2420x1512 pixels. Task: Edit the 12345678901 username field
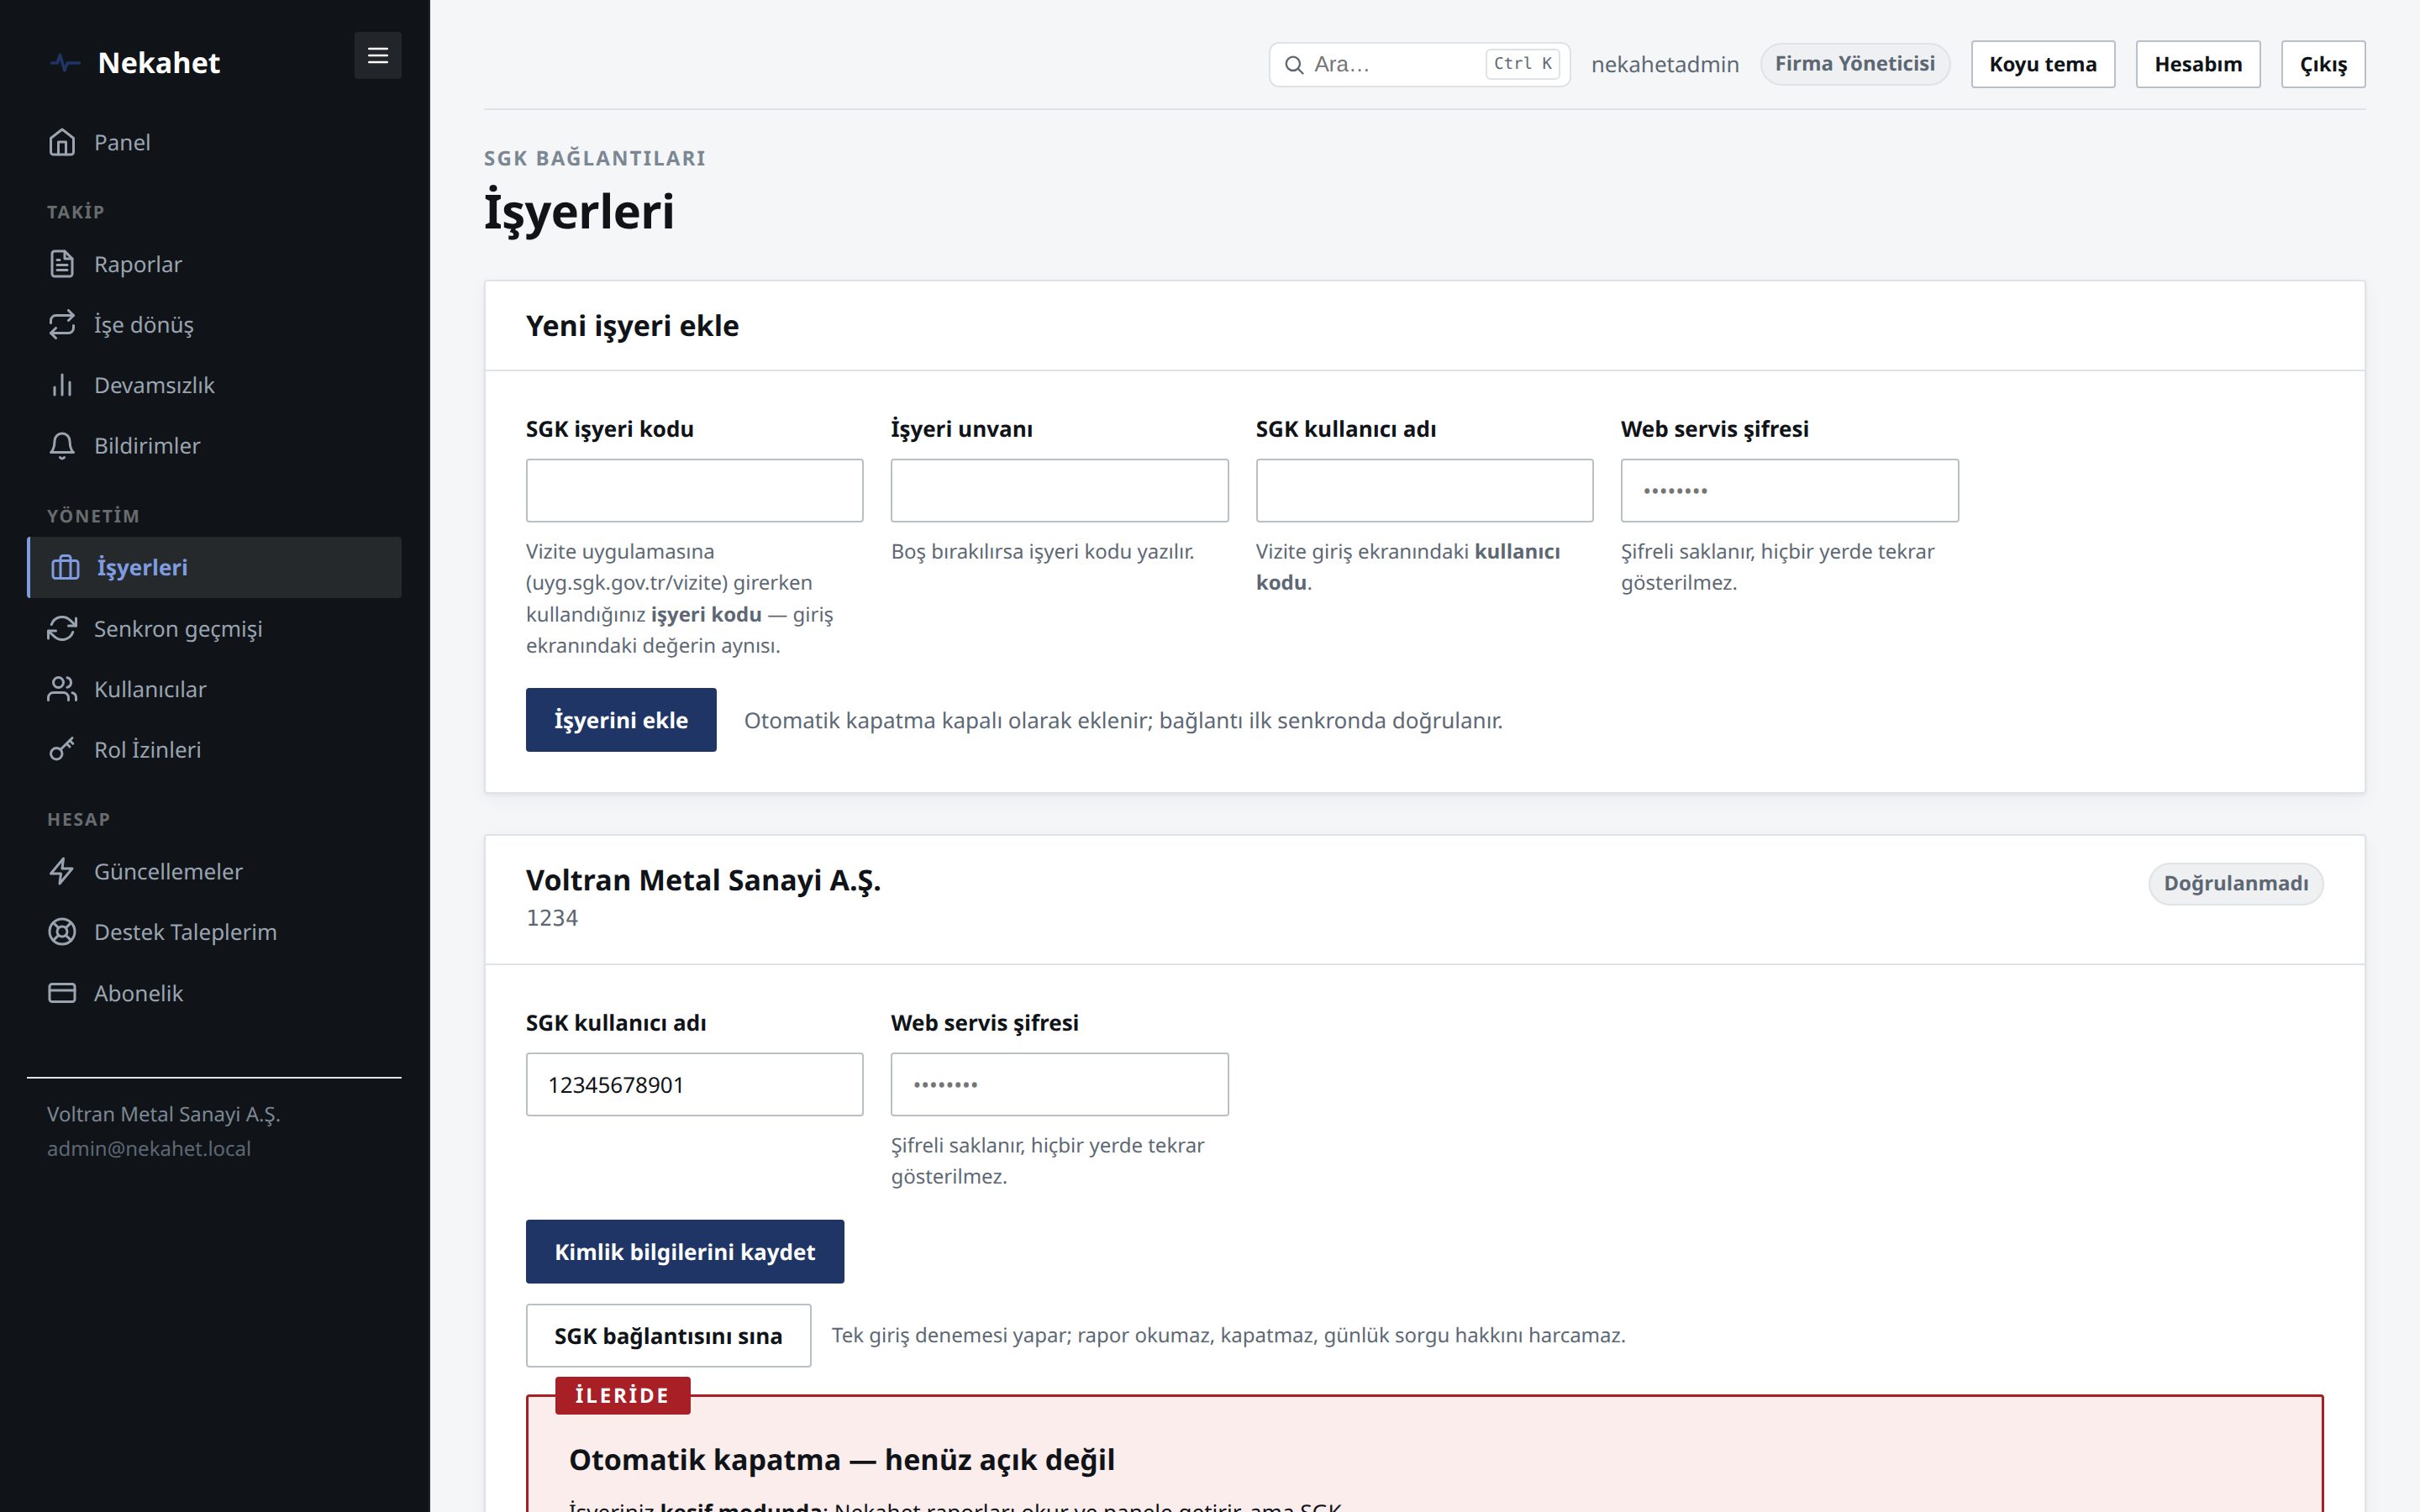(x=694, y=1084)
